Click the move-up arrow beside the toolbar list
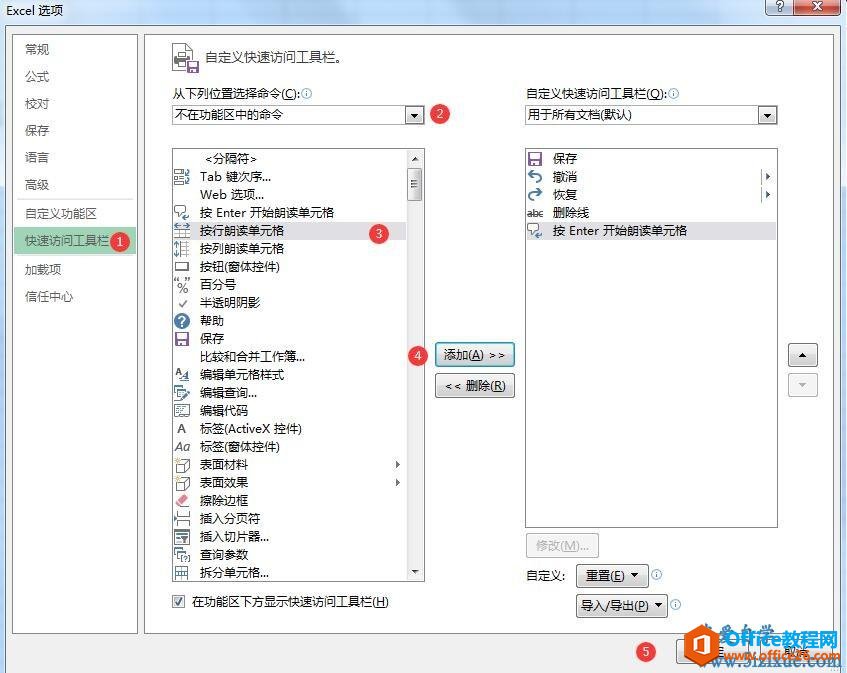The width and height of the screenshot is (847, 673). click(802, 354)
